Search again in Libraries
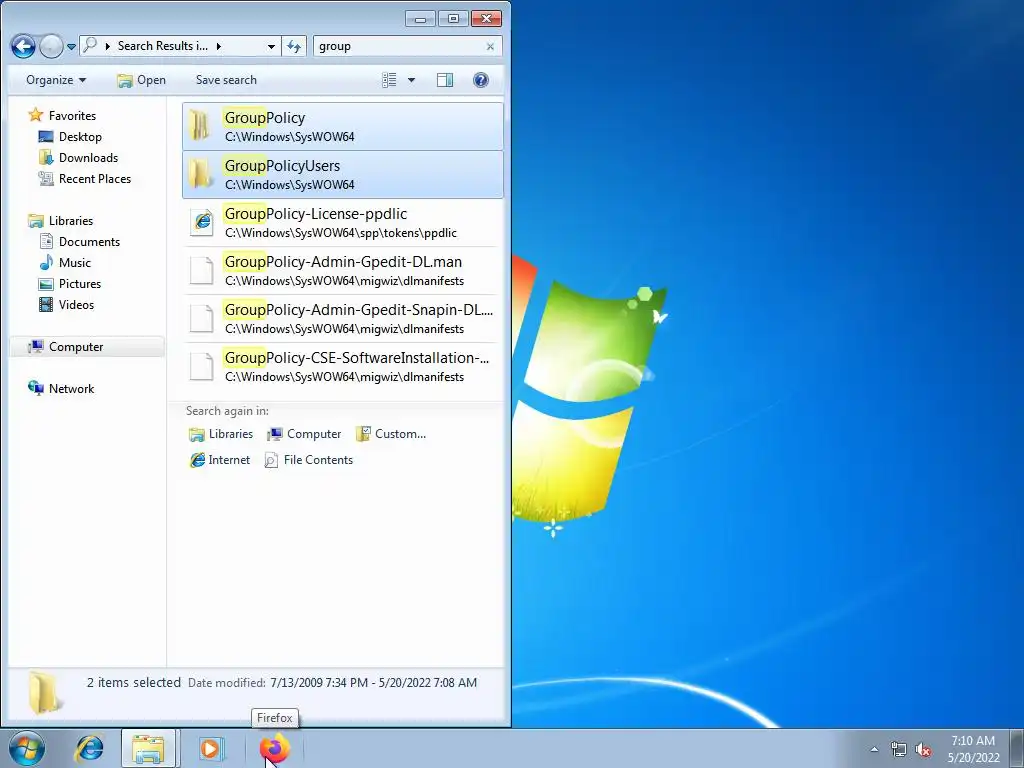Screen dimensions: 1024x768 [221, 434]
